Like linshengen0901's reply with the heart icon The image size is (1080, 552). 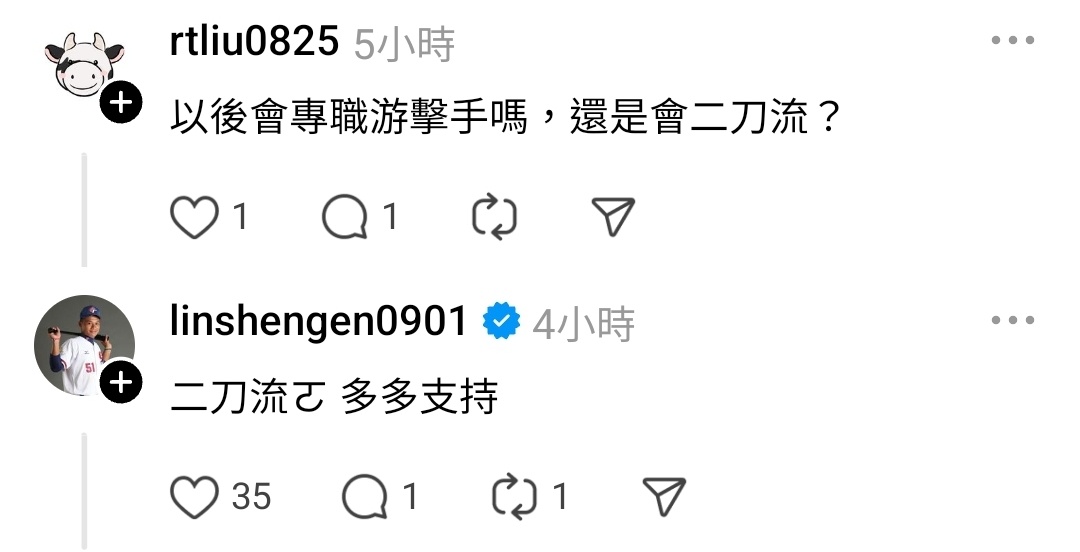[194, 497]
